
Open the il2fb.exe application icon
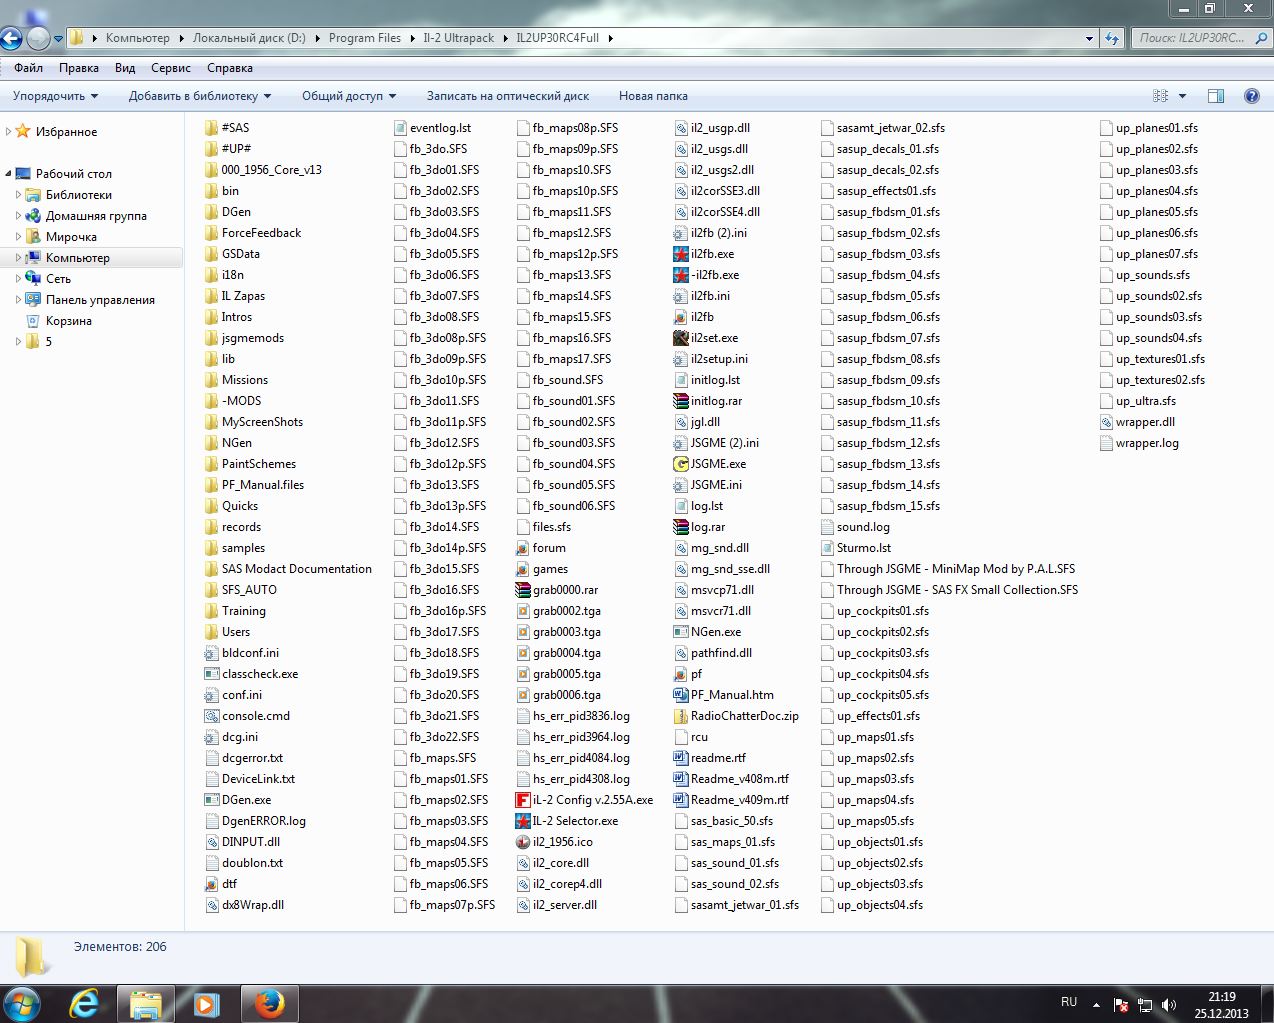coord(681,254)
